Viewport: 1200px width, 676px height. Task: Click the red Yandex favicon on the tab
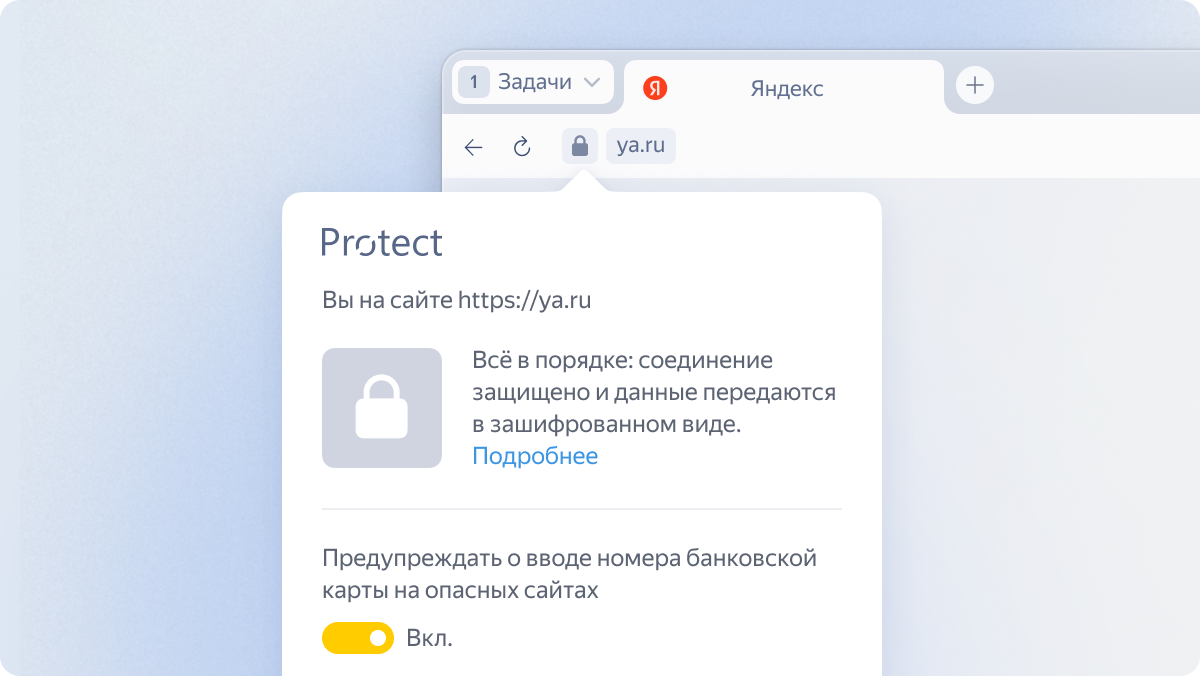655,88
